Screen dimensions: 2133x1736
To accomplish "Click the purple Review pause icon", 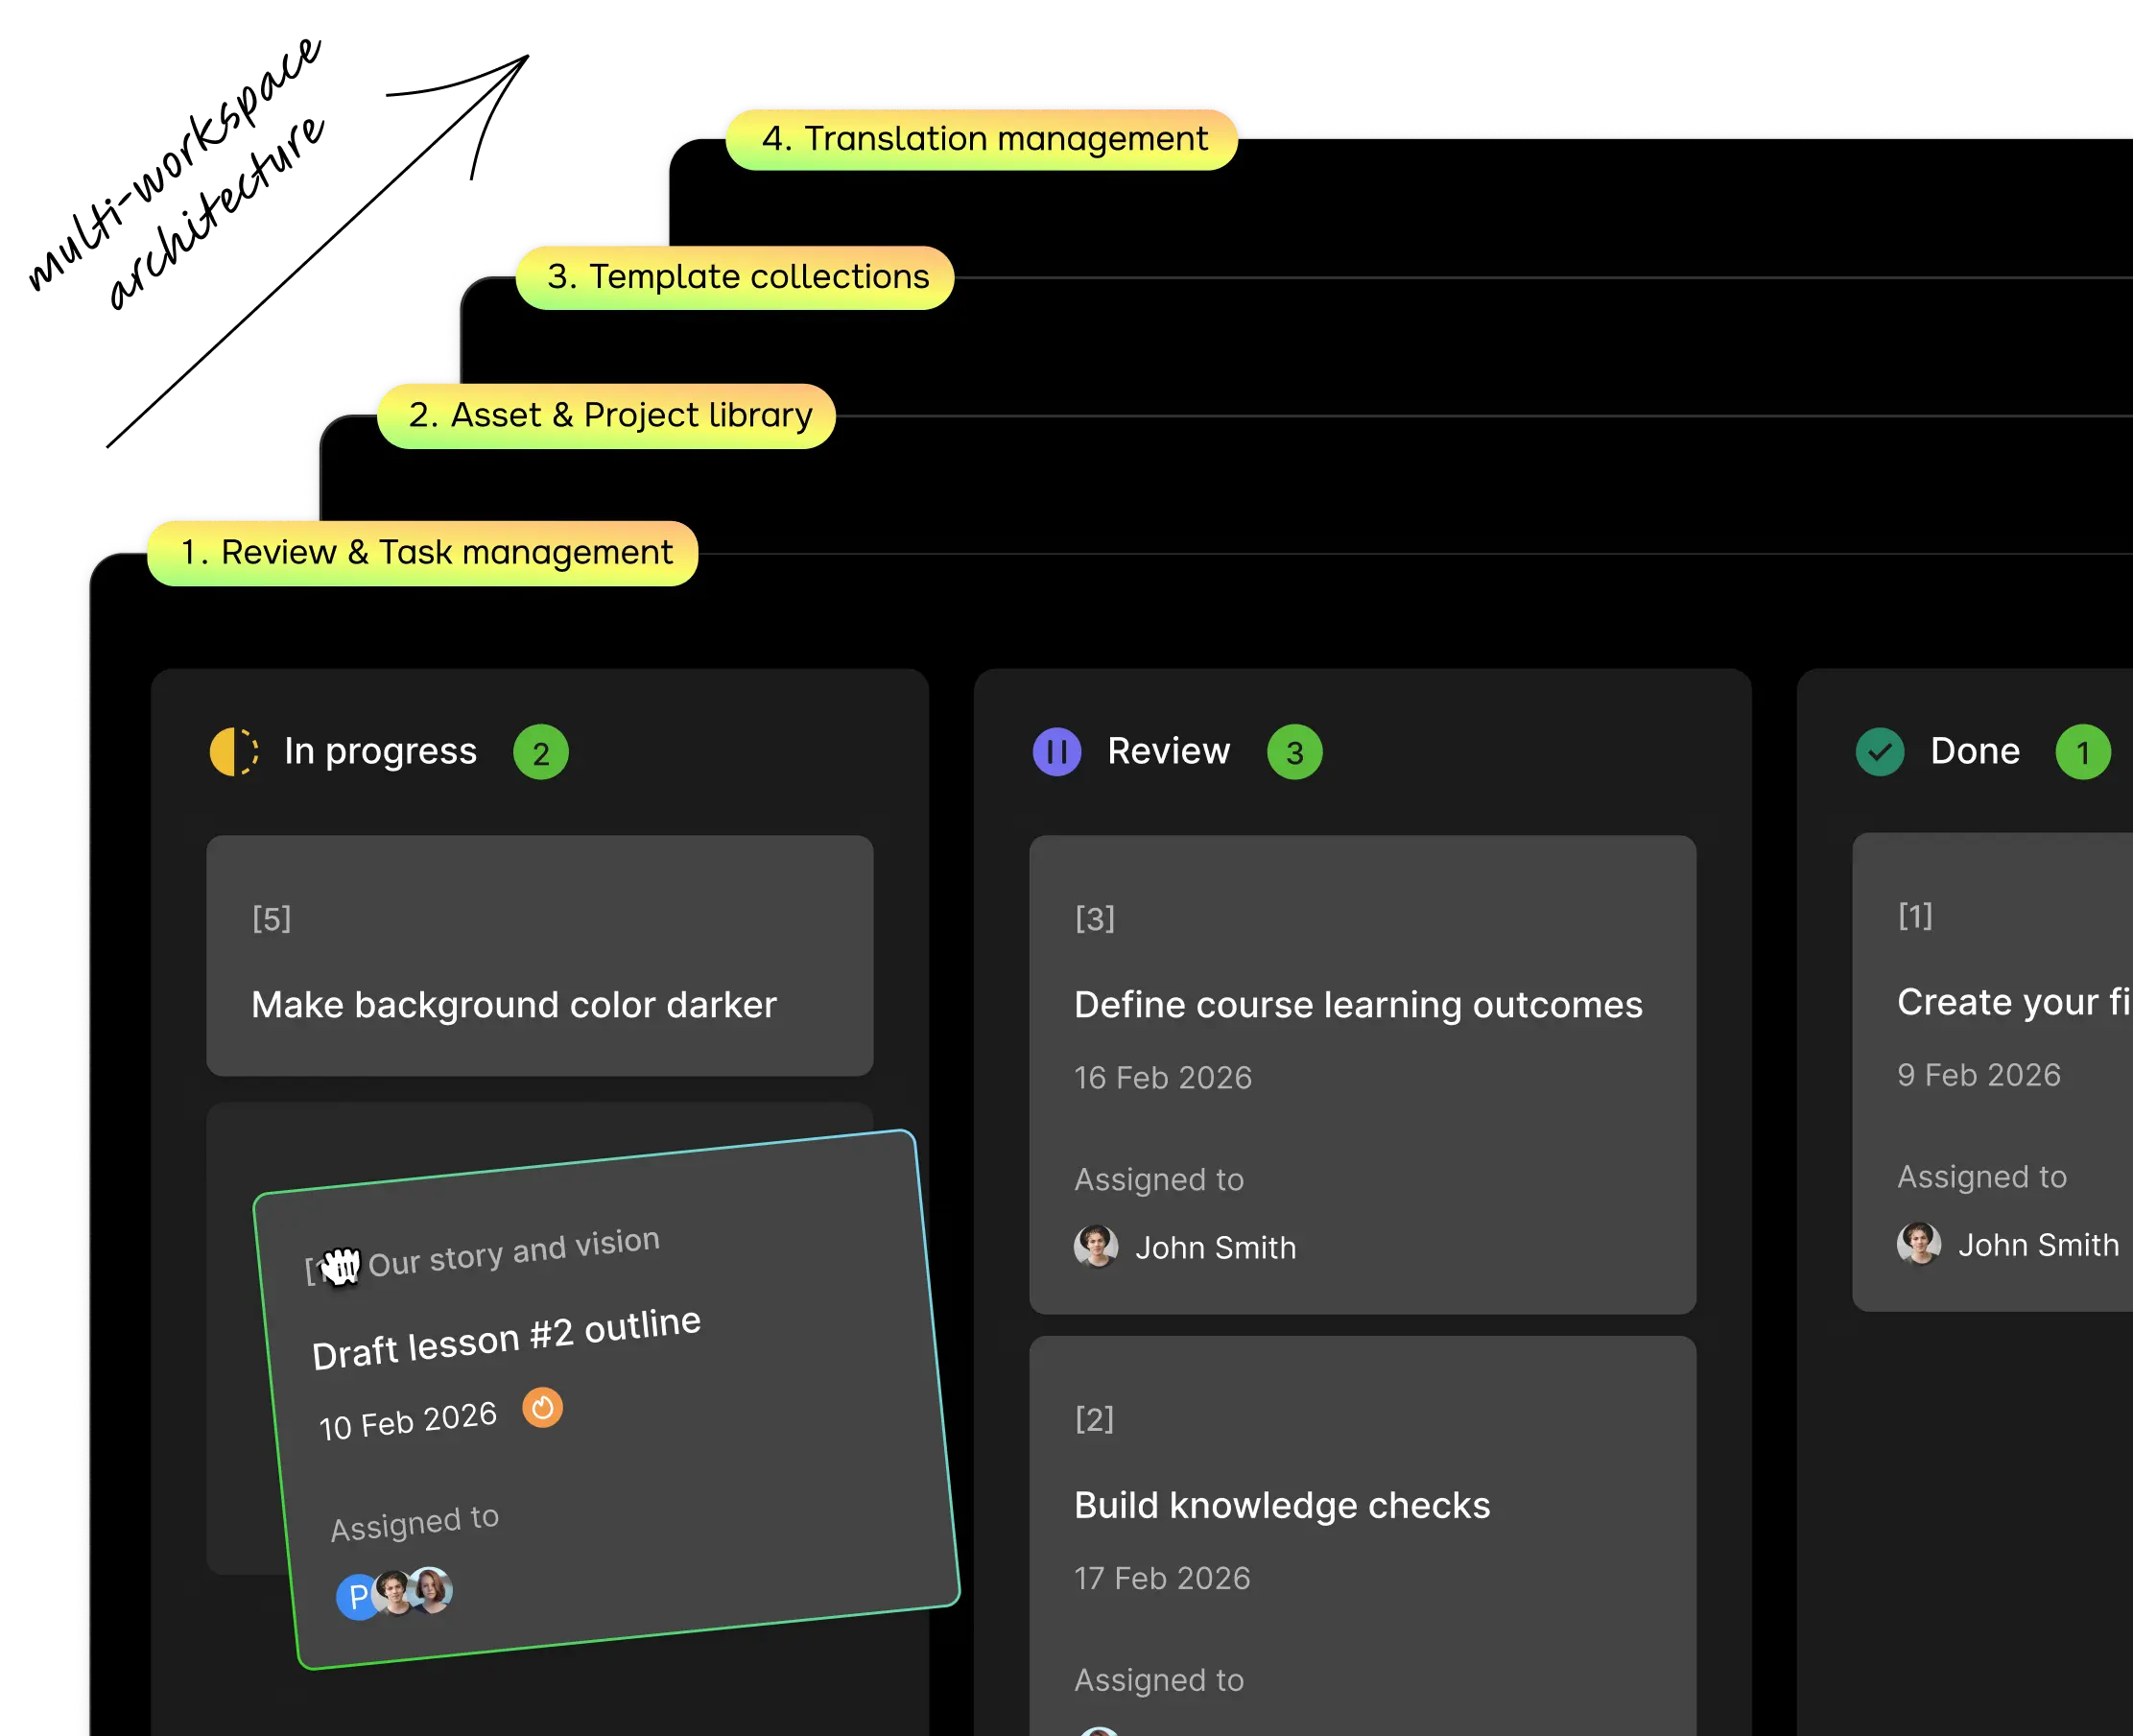I will (x=1056, y=752).
